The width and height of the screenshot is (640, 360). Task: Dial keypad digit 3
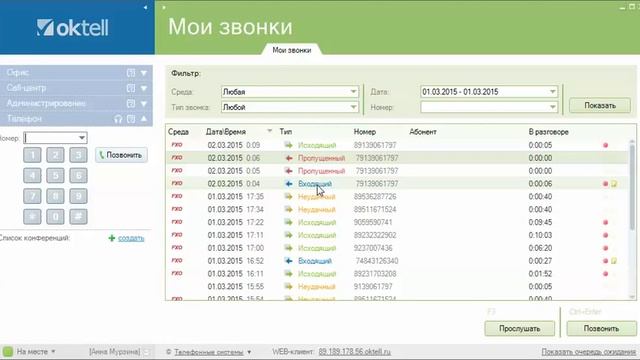pyautogui.click(x=78, y=155)
